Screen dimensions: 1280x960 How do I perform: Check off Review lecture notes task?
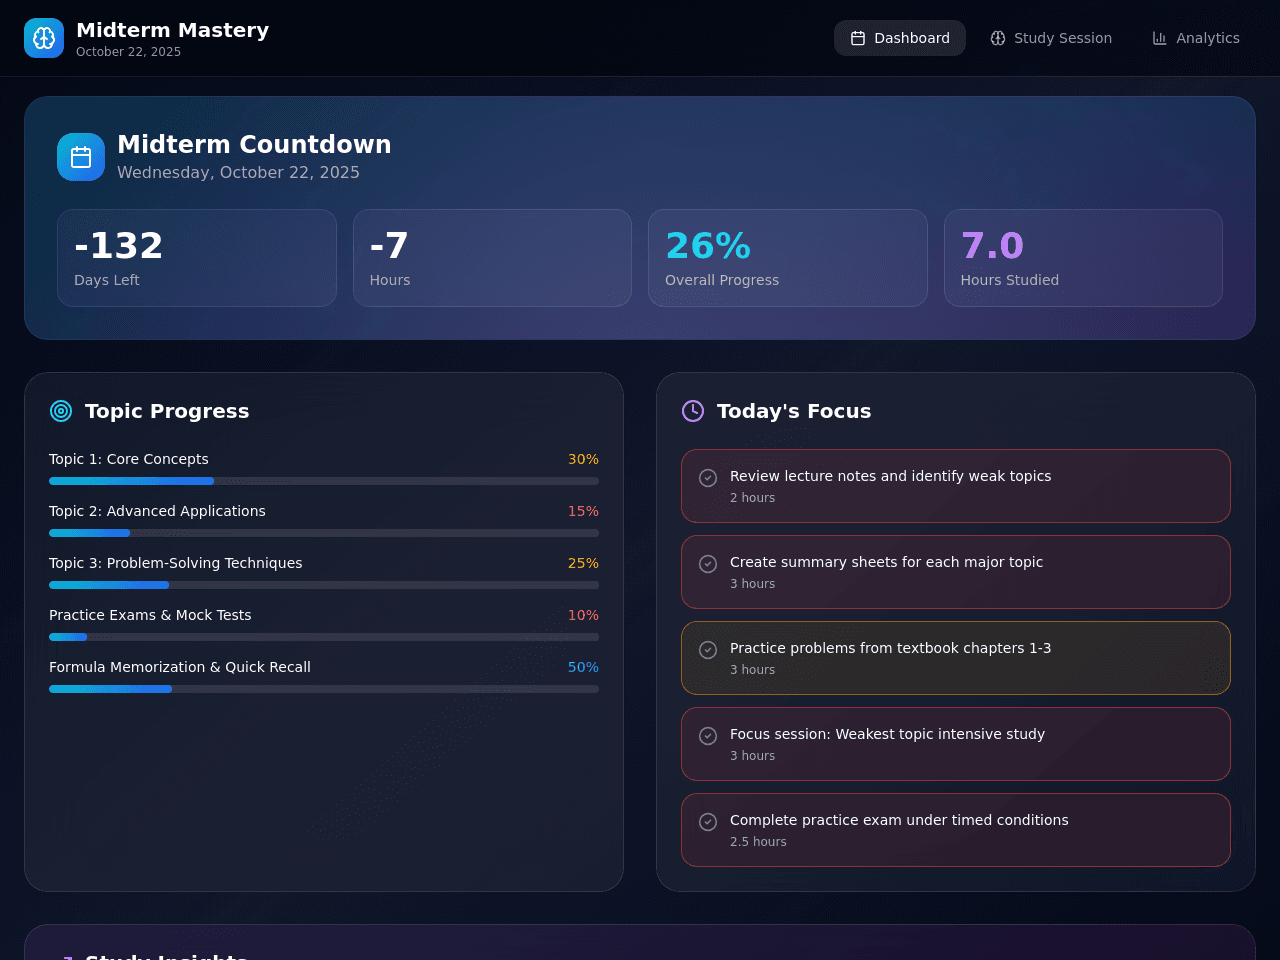[708, 478]
